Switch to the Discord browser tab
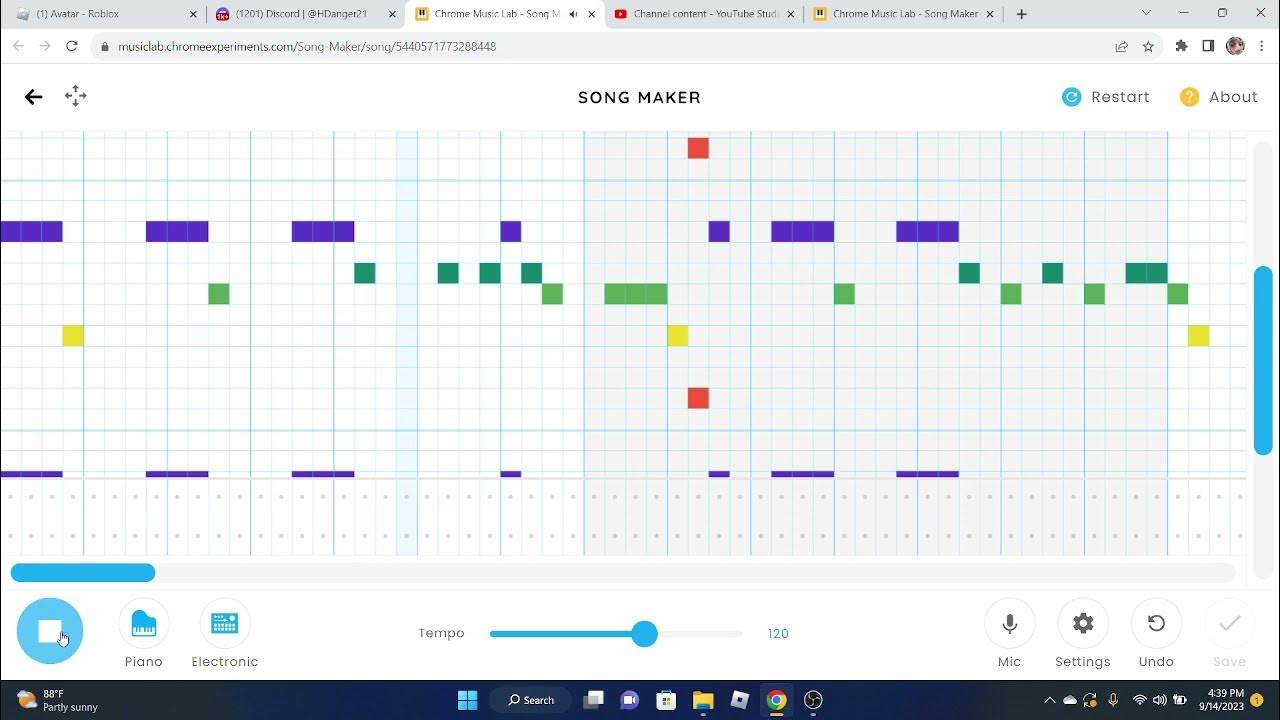 [x=306, y=14]
